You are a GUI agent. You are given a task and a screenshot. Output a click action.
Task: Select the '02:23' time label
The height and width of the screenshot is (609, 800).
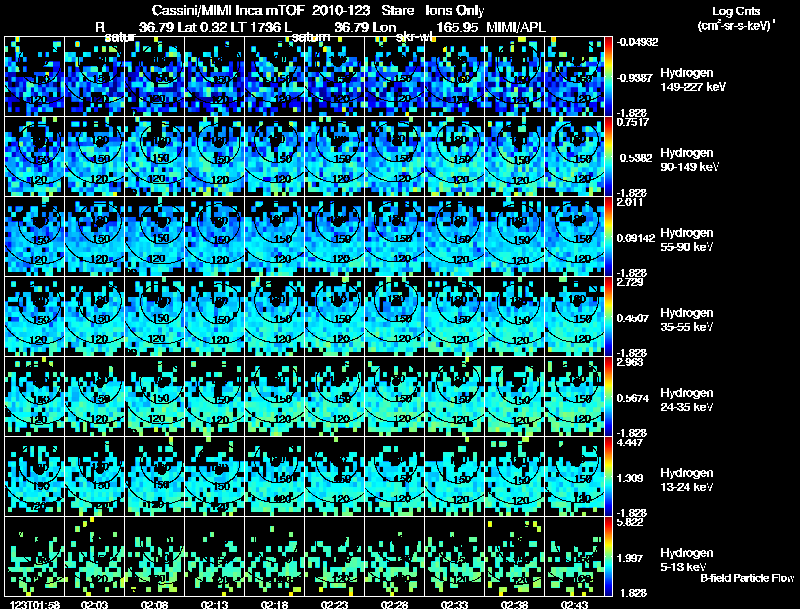[x=334, y=605]
